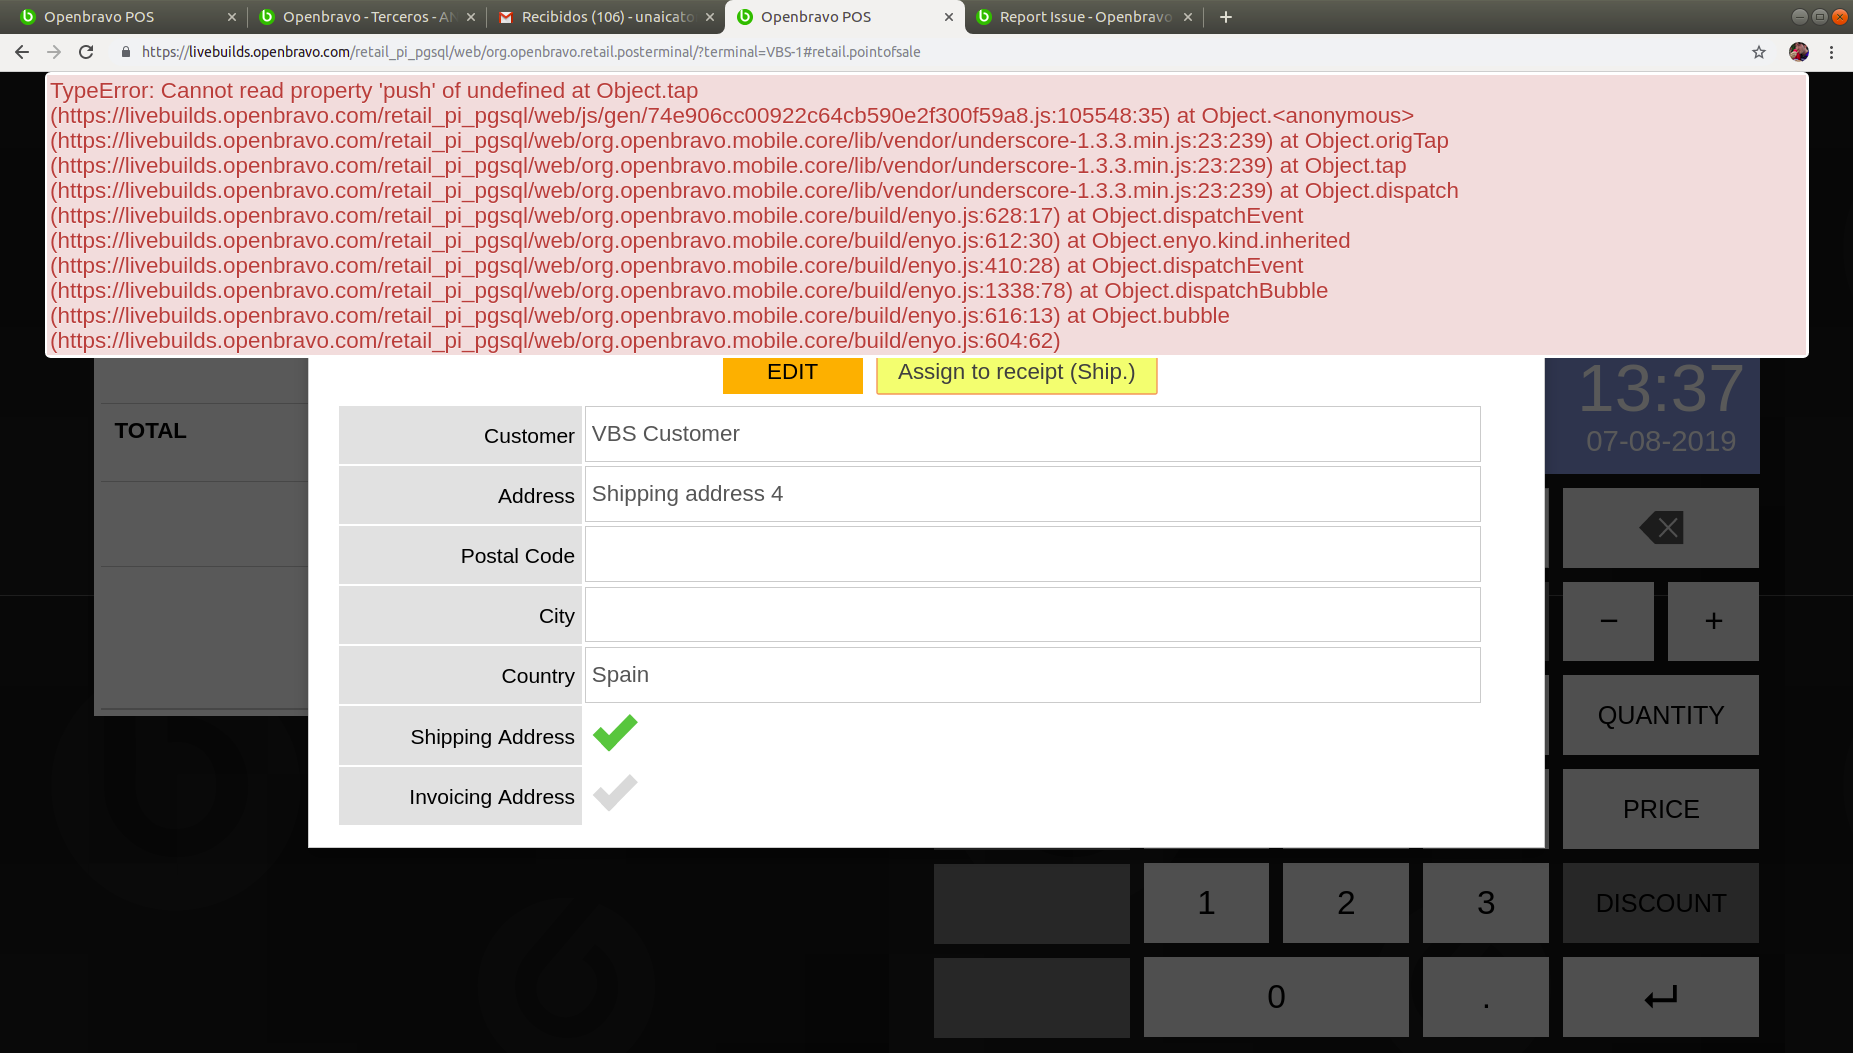Click the empty City field
The width and height of the screenshot is (1853, 1053).
[1033, 614]
